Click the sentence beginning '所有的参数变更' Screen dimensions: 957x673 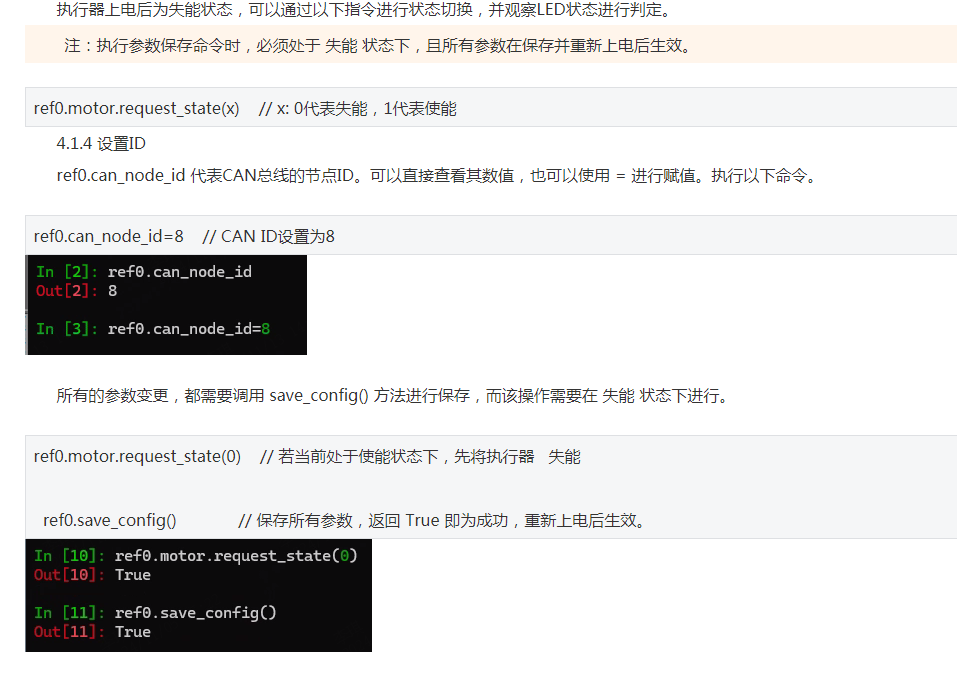point(392,396)
